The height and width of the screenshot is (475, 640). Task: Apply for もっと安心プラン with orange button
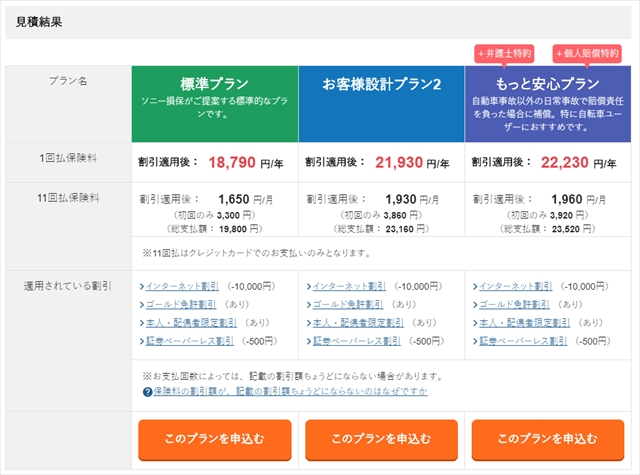coord(548,439)
